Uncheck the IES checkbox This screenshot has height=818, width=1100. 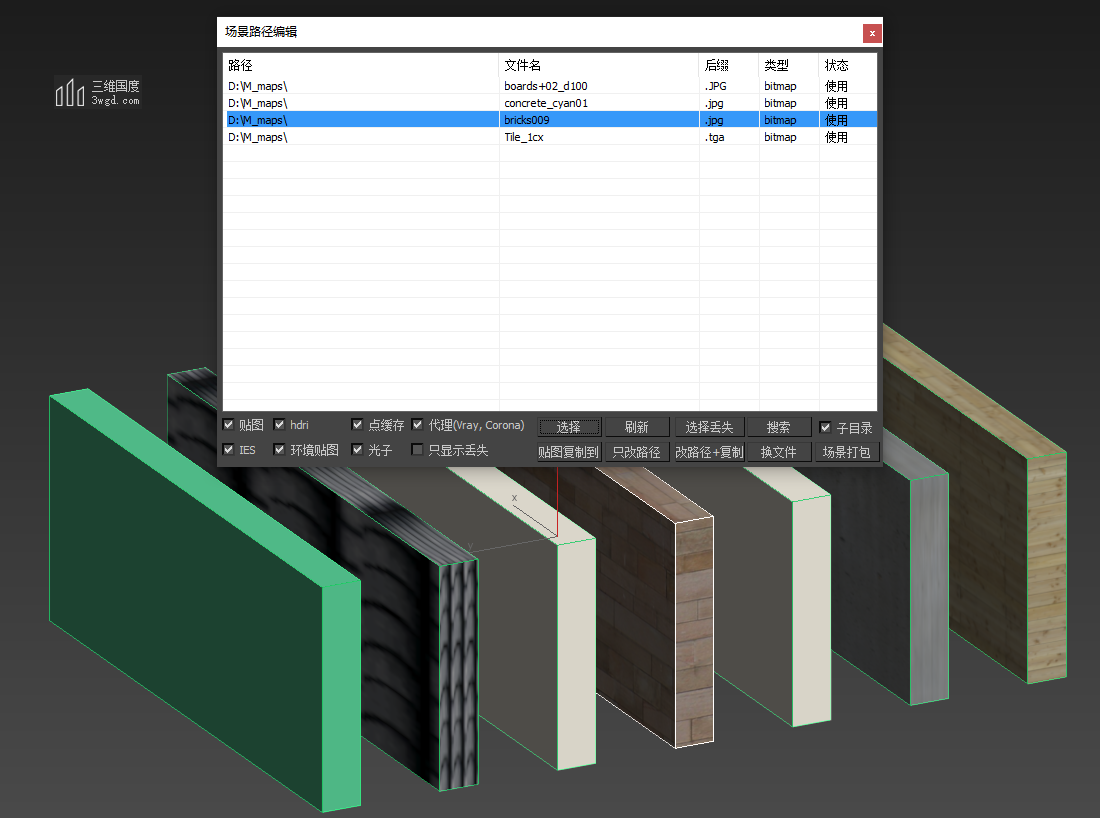click(229, 450)
